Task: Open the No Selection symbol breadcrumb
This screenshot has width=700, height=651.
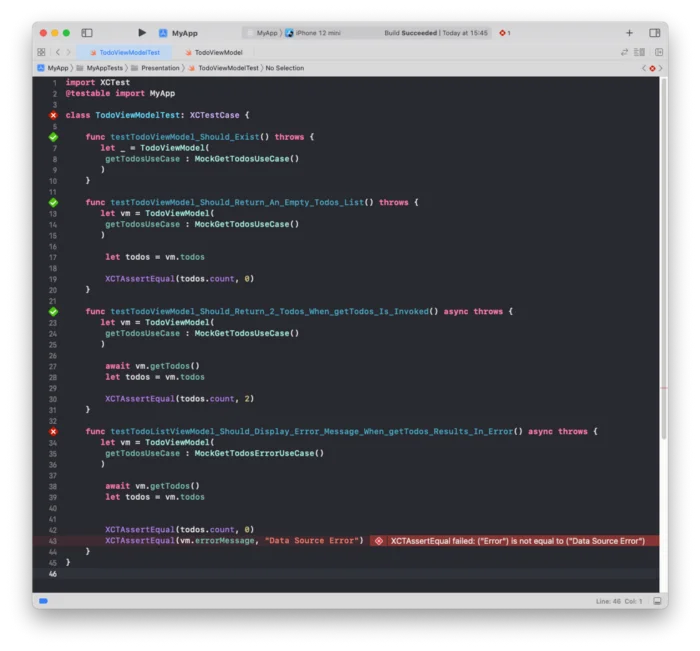Action: tap(285, 68)
